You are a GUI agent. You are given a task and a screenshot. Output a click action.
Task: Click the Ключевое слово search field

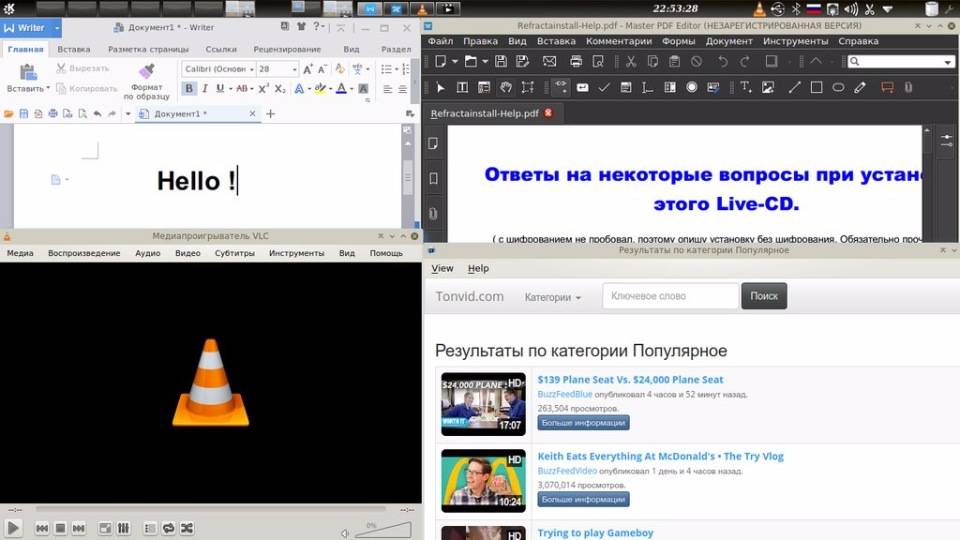click(x=670, y=296)
